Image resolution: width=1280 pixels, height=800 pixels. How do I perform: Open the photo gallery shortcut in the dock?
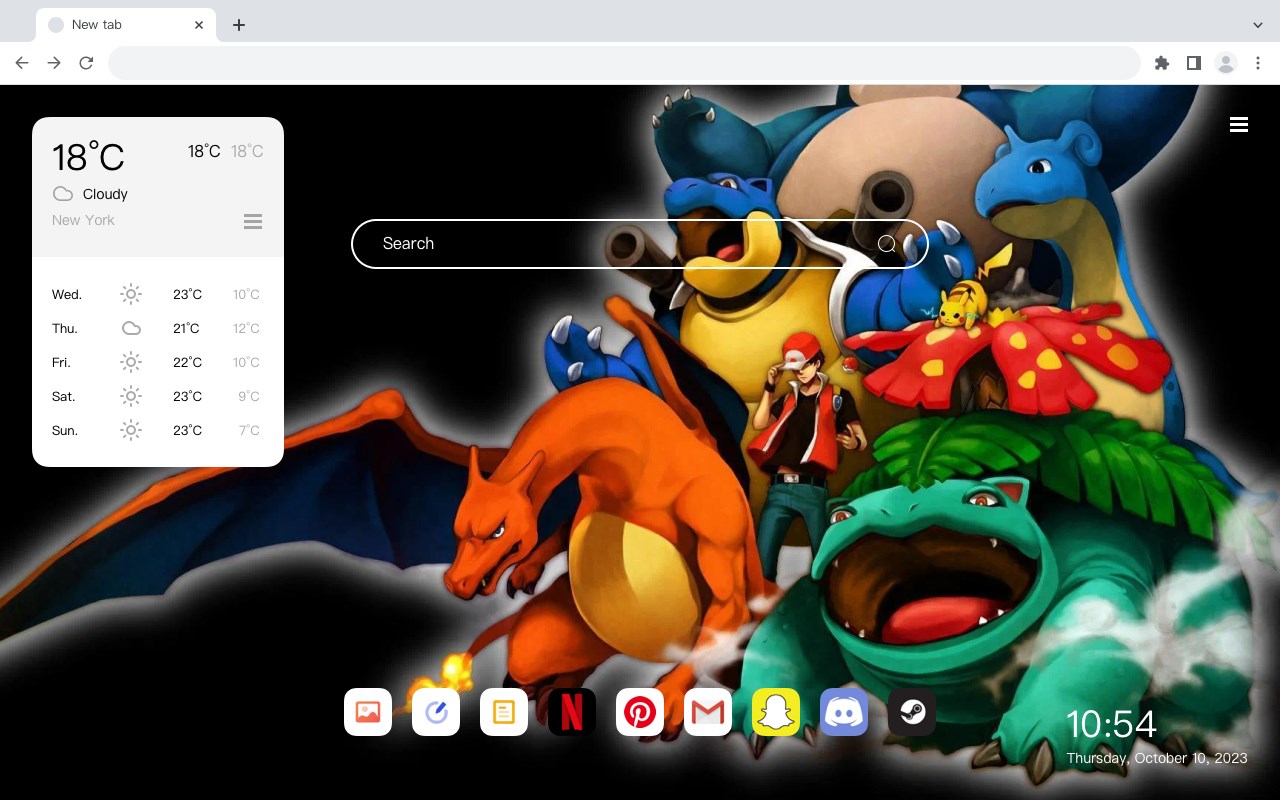tap(368, 712)
